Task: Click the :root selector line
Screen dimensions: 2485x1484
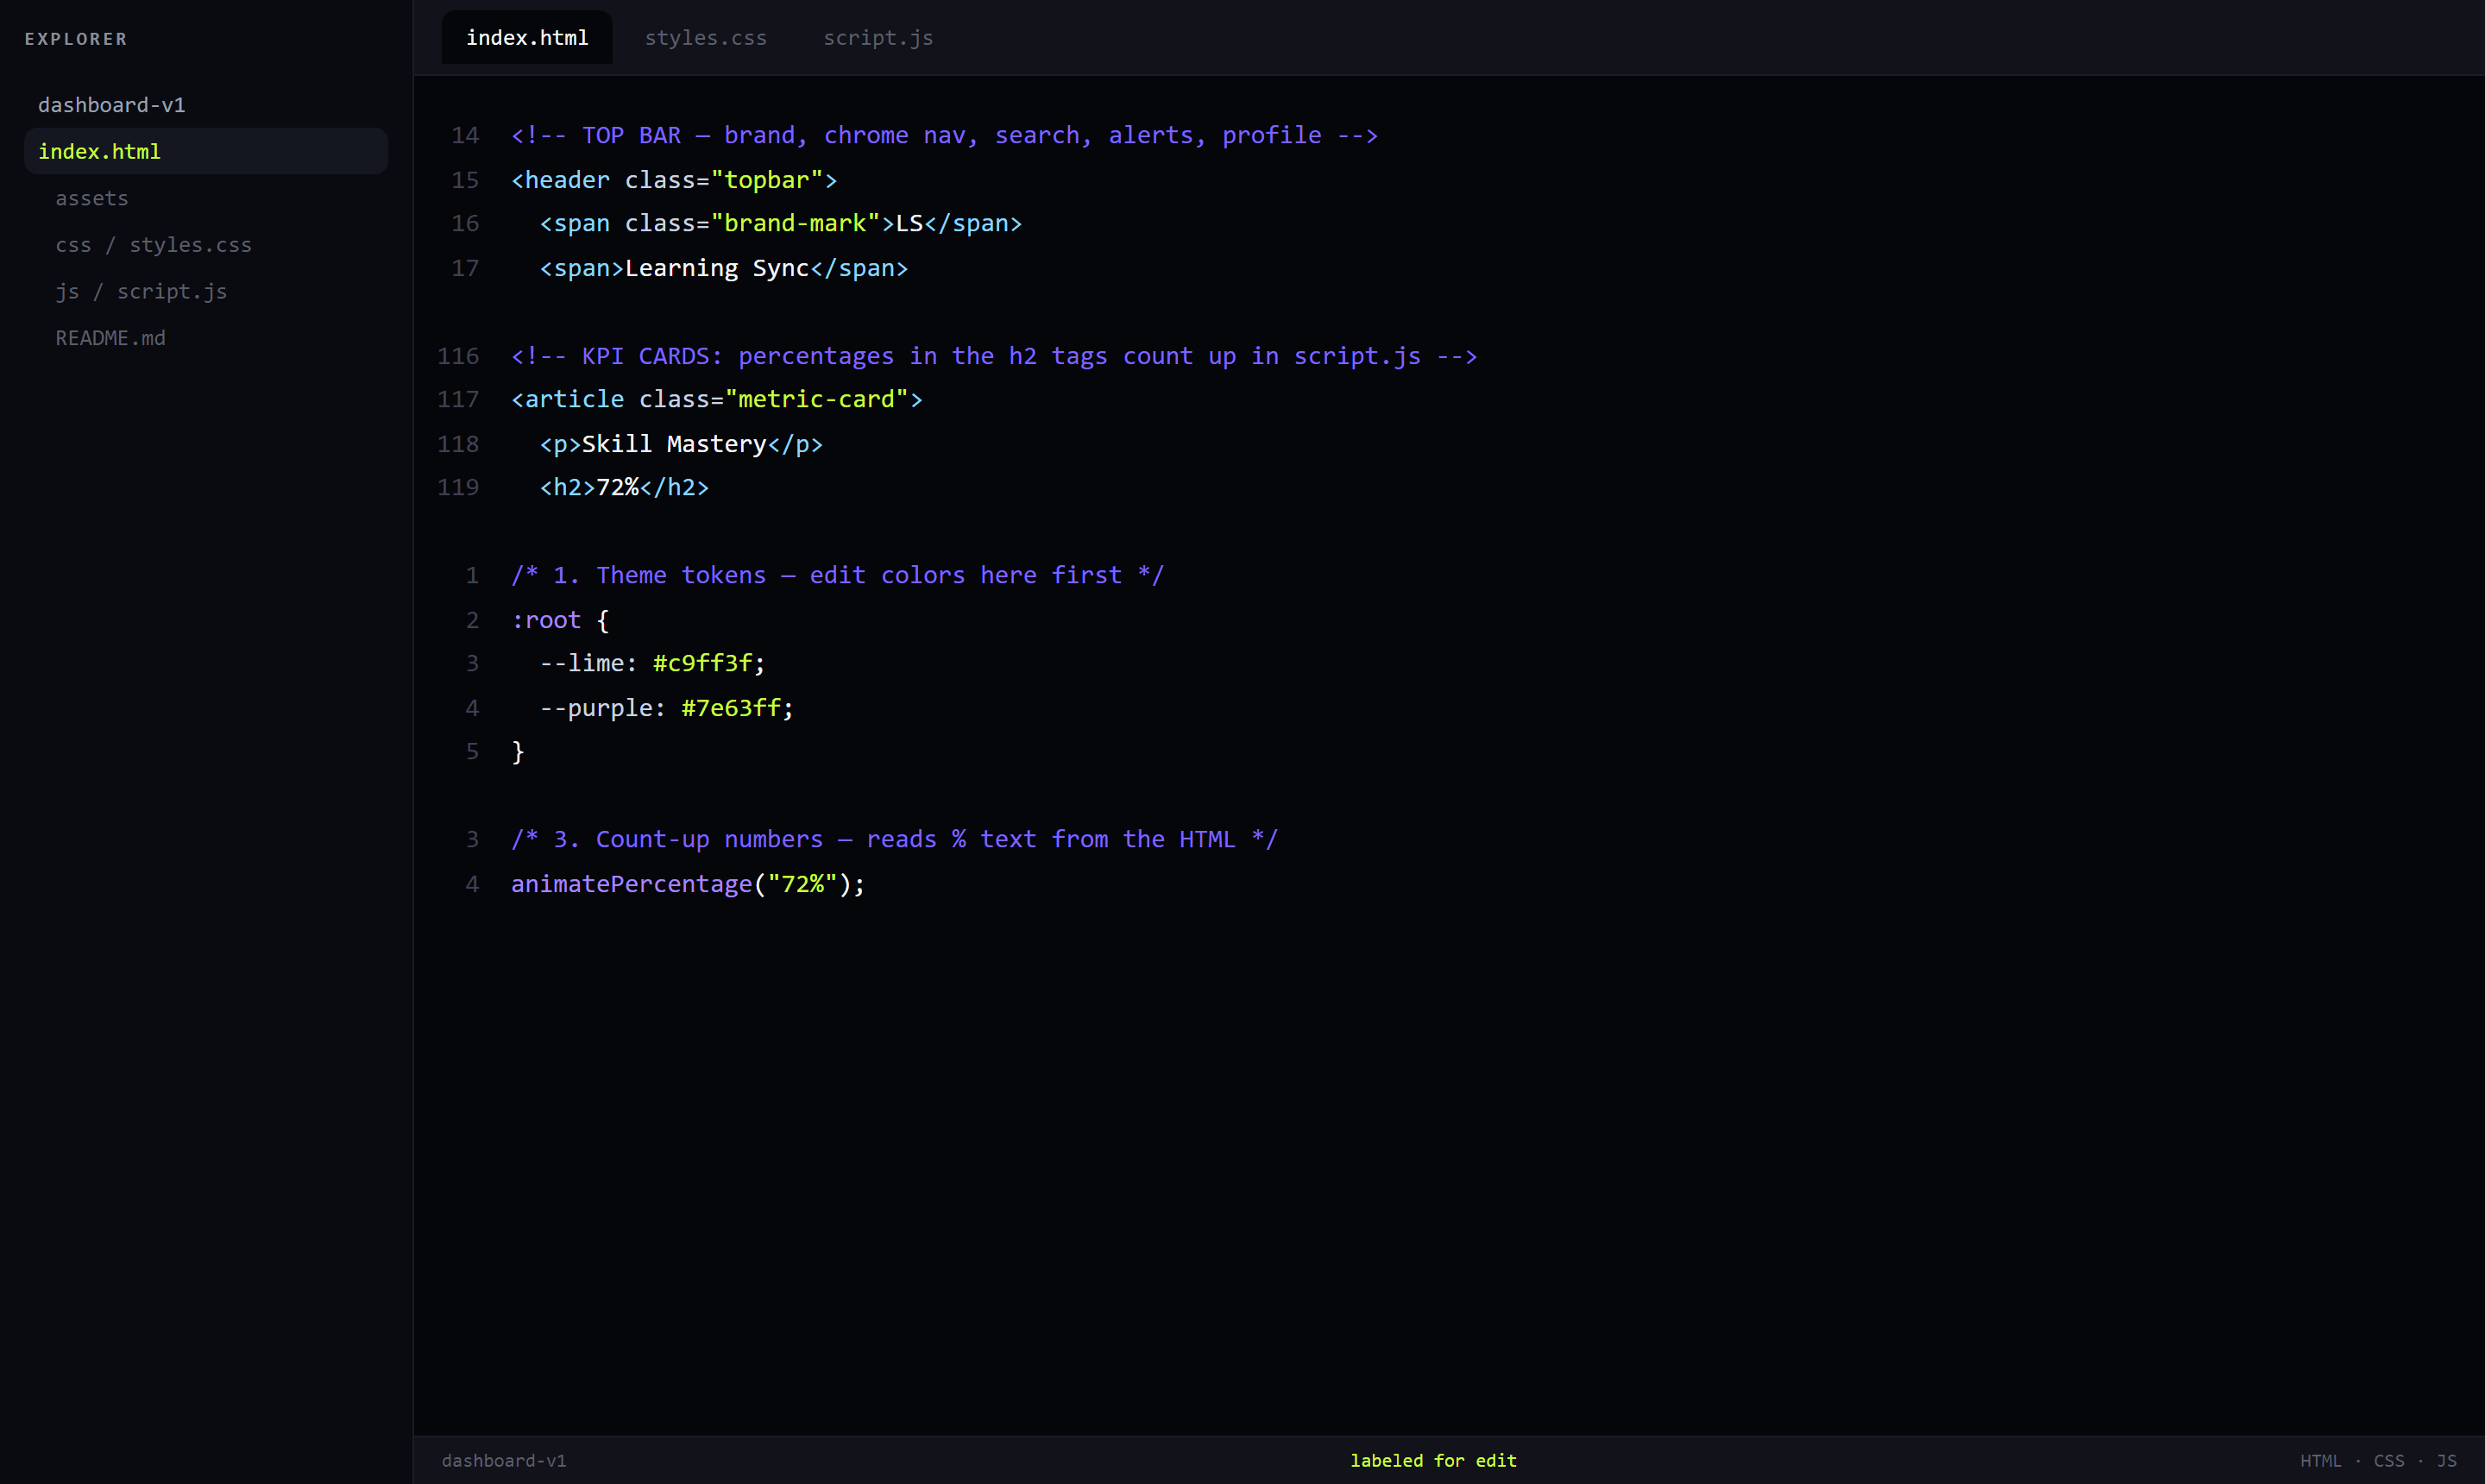Action: pos(560,620)
